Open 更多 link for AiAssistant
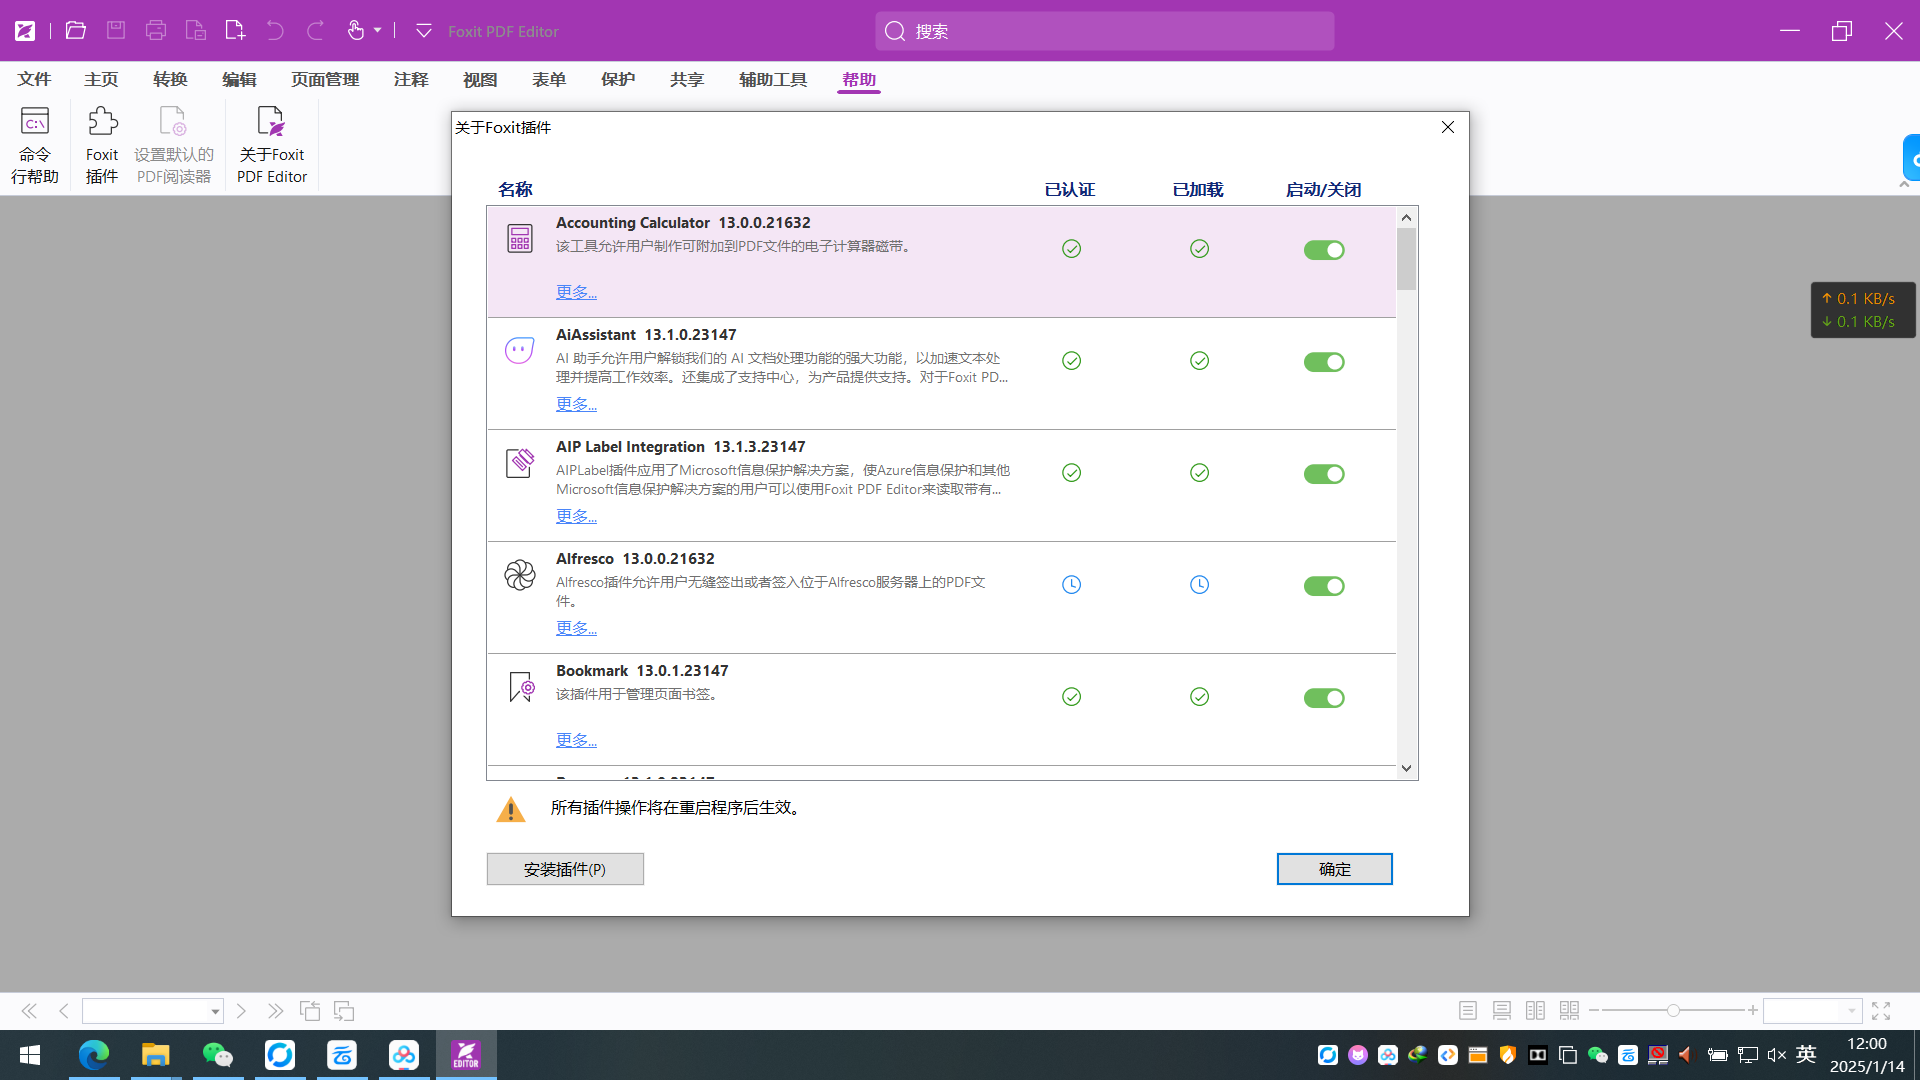This screenshot has height=1080, width=1920. [x=576, y=404]
